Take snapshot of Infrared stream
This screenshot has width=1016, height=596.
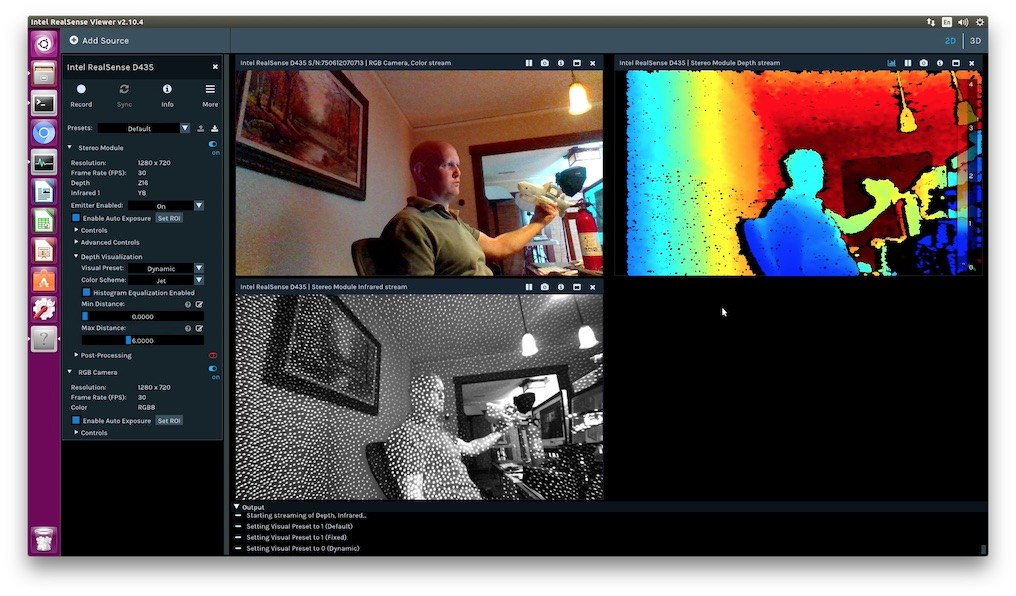(545, 287)
